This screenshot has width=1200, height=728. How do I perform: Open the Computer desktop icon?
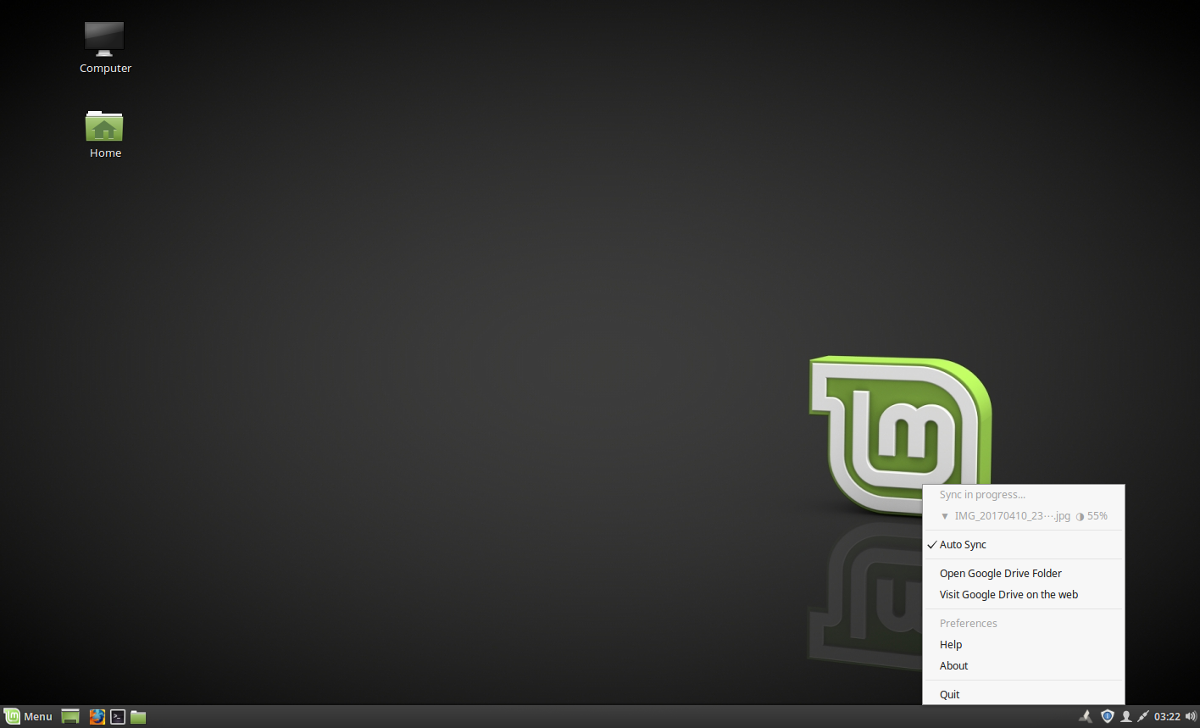click(105, 48)
